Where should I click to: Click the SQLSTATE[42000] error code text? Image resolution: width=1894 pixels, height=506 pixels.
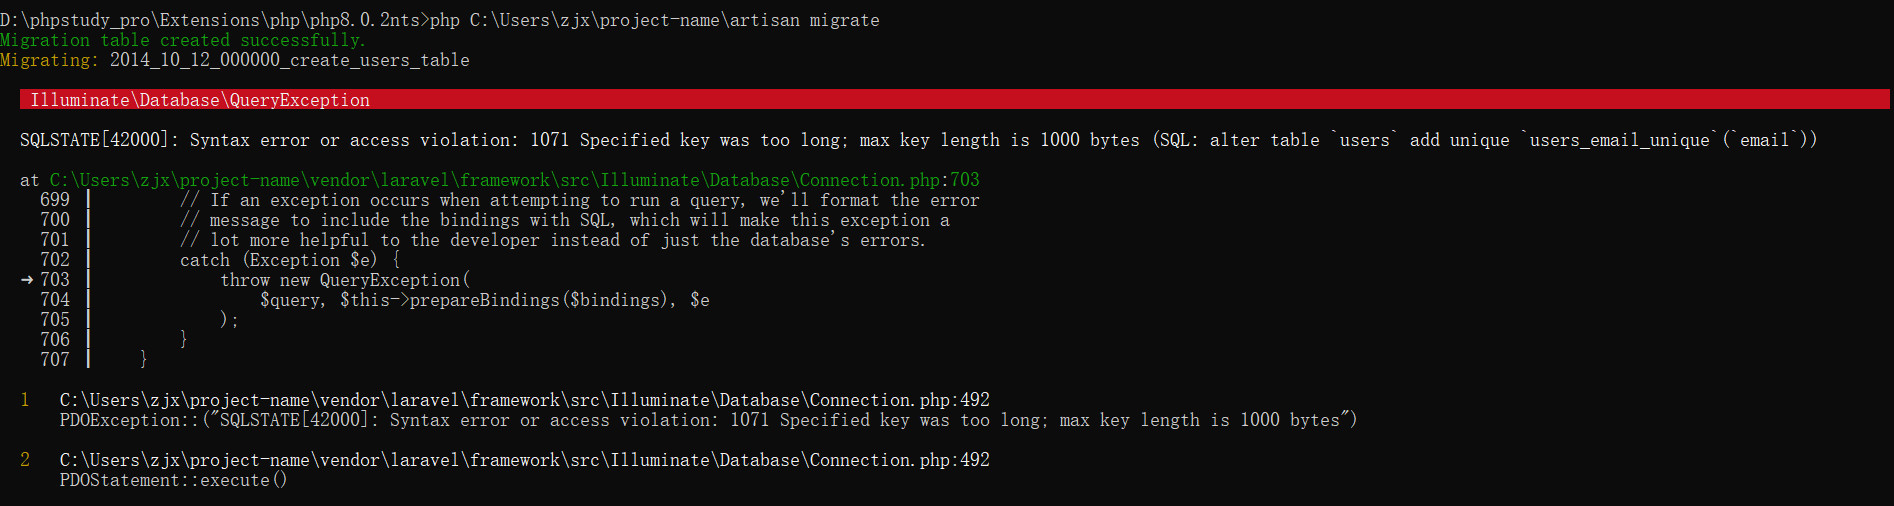click(94, 140)
